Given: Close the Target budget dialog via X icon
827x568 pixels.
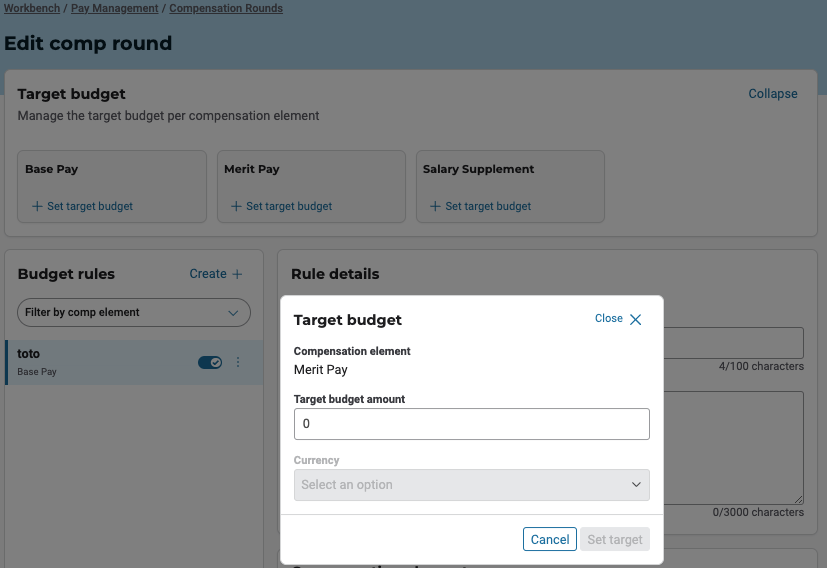Looking at the screenshot, I should pyautogui.click(x=635, y=320).
